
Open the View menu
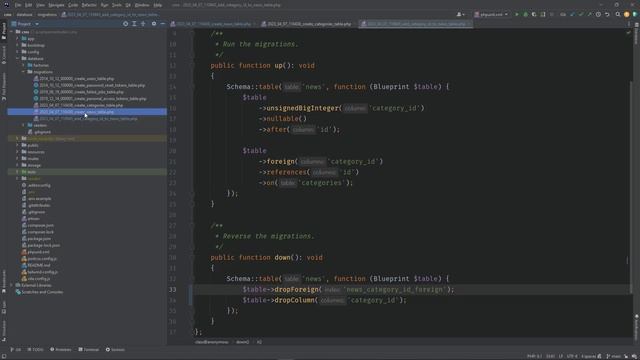(x=40, y=5)
